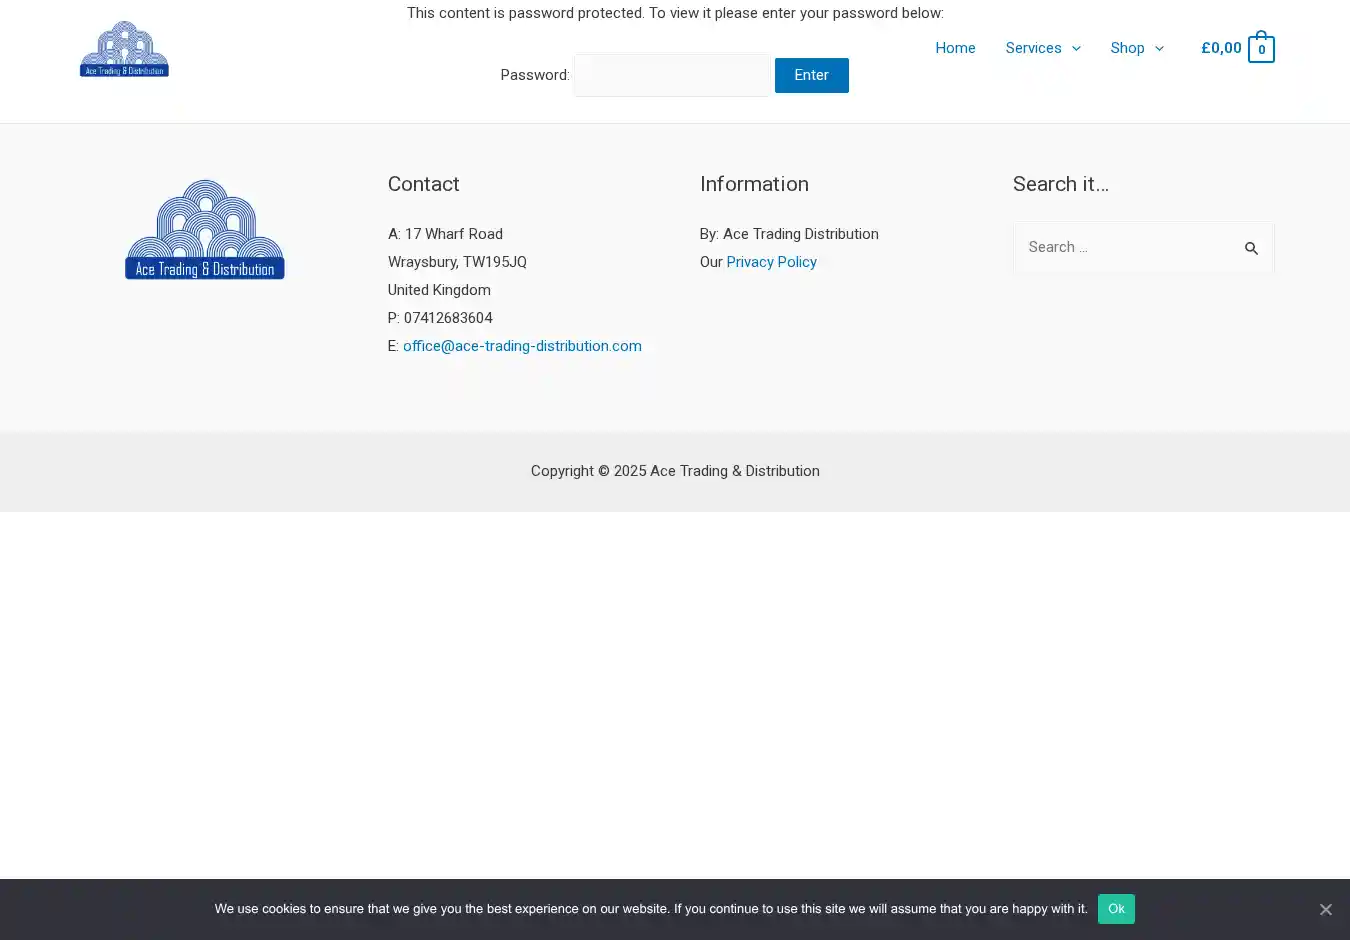The height and width of the screenshot is (940, 1350).
Task: Click the Copyright 2025 footer text
Action: click(x=675, y=471)
